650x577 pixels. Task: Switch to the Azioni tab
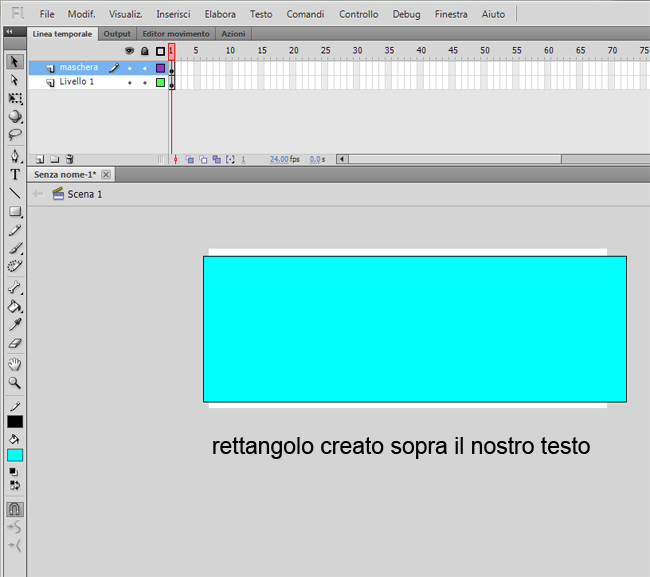(233, 34)
